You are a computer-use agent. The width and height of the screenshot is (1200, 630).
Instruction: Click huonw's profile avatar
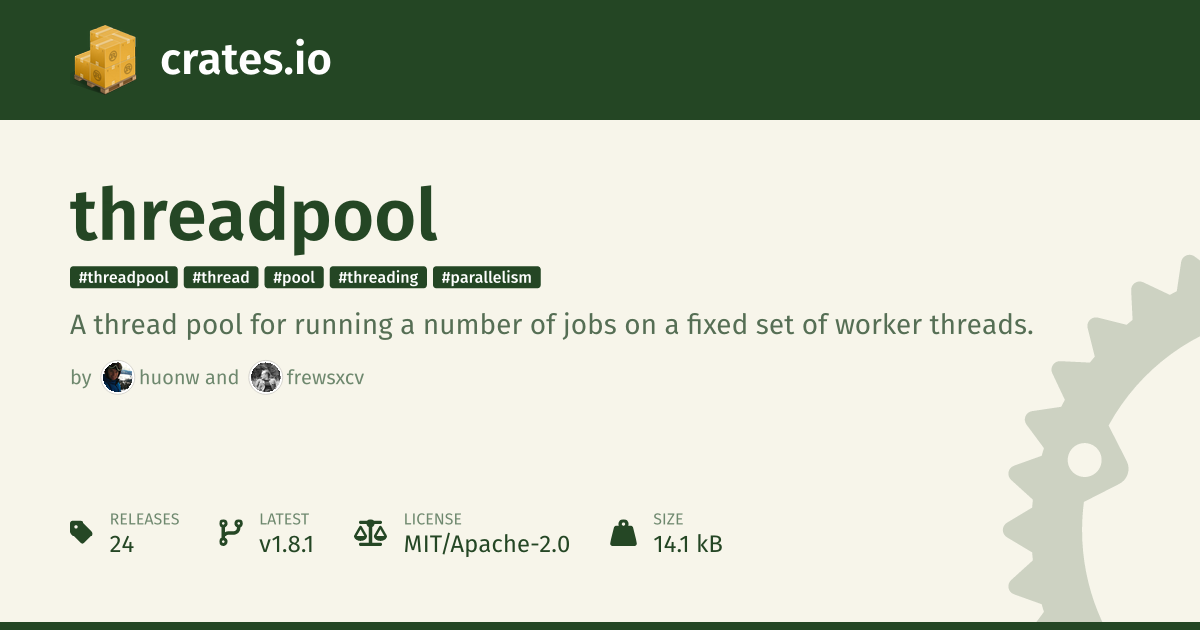point(118,377)
